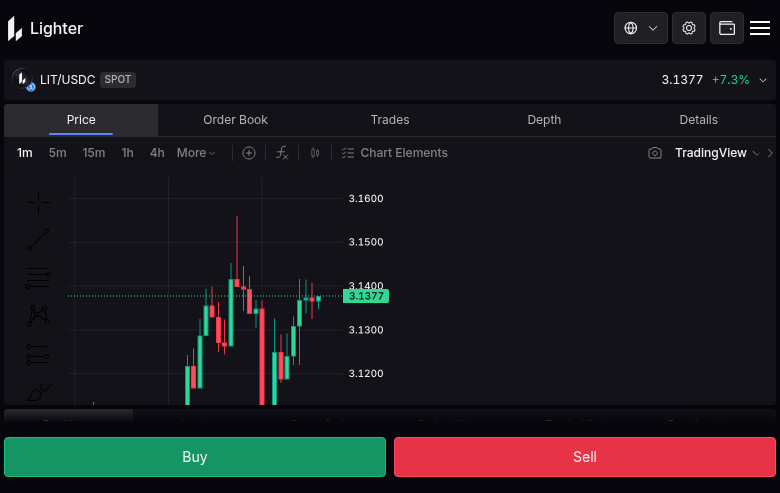Open the settings gear

[x=689, y=28]
